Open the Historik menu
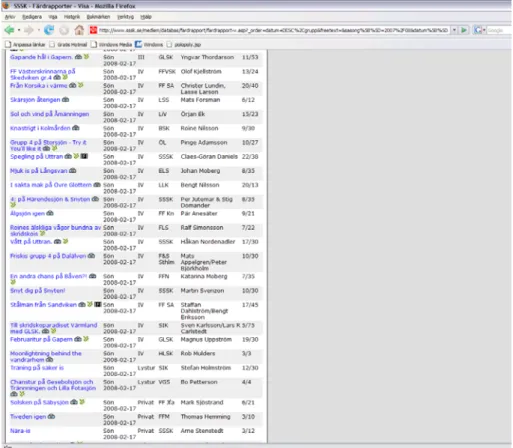The width and height of the screenshot is (513, 448). coord(72,17)
